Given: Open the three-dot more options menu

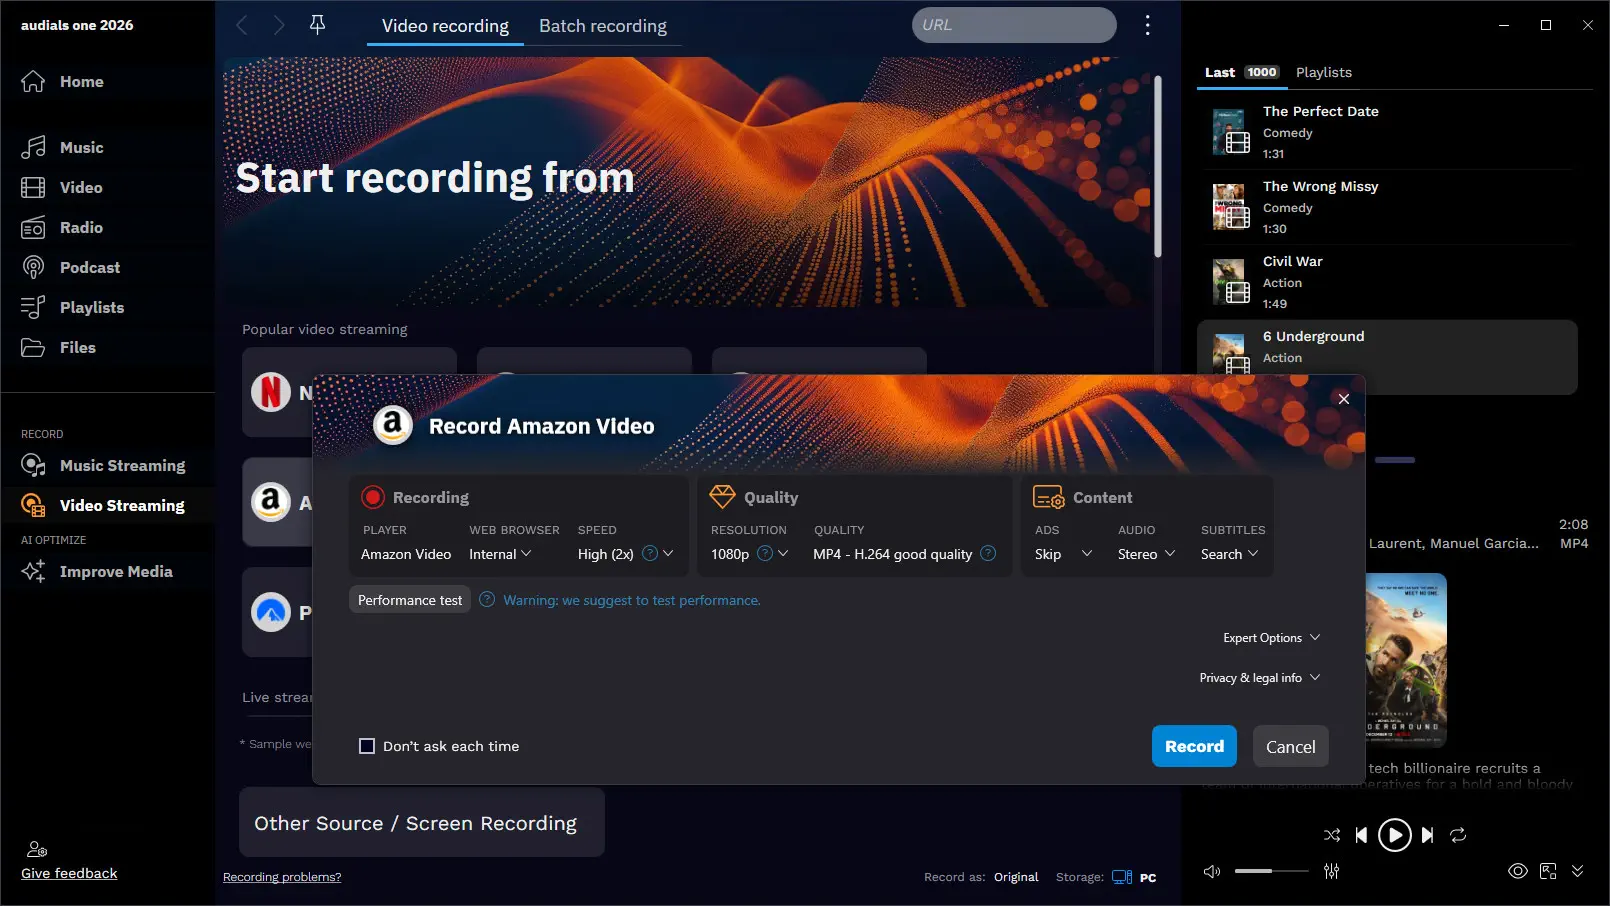Looking at the screenshot, I should (x=1147, y=25).
